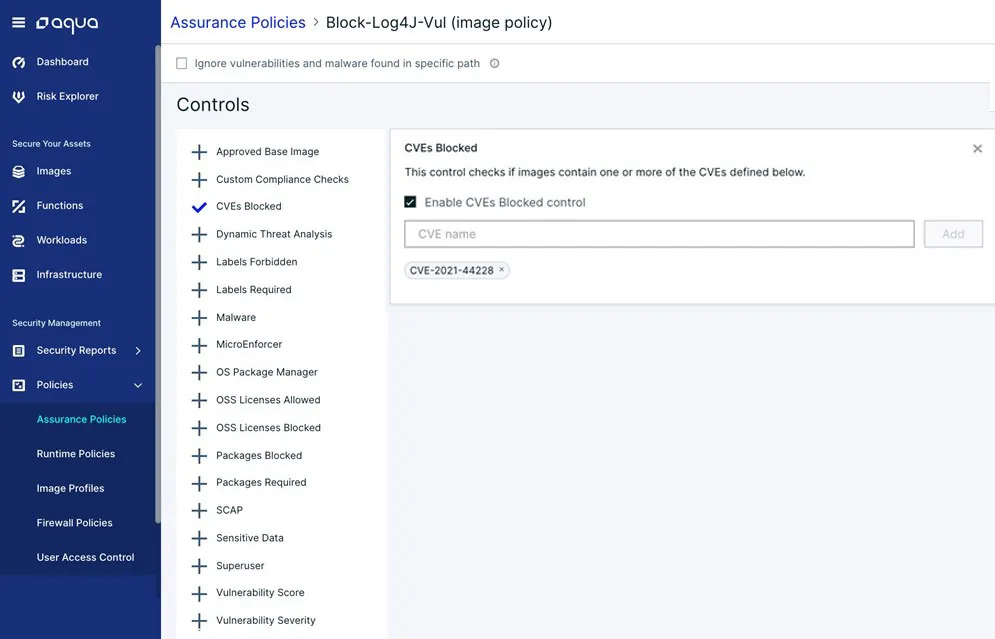The width and height of the screenshot is (995, 639).
Task: Click the Sensitive Data label
Action: [x=249, y=538]
